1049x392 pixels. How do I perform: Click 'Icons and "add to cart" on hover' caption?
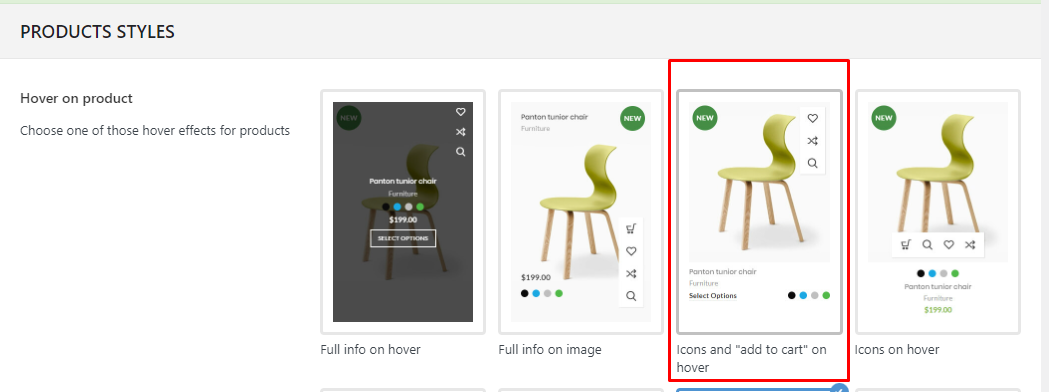click(x=751, y=359)
